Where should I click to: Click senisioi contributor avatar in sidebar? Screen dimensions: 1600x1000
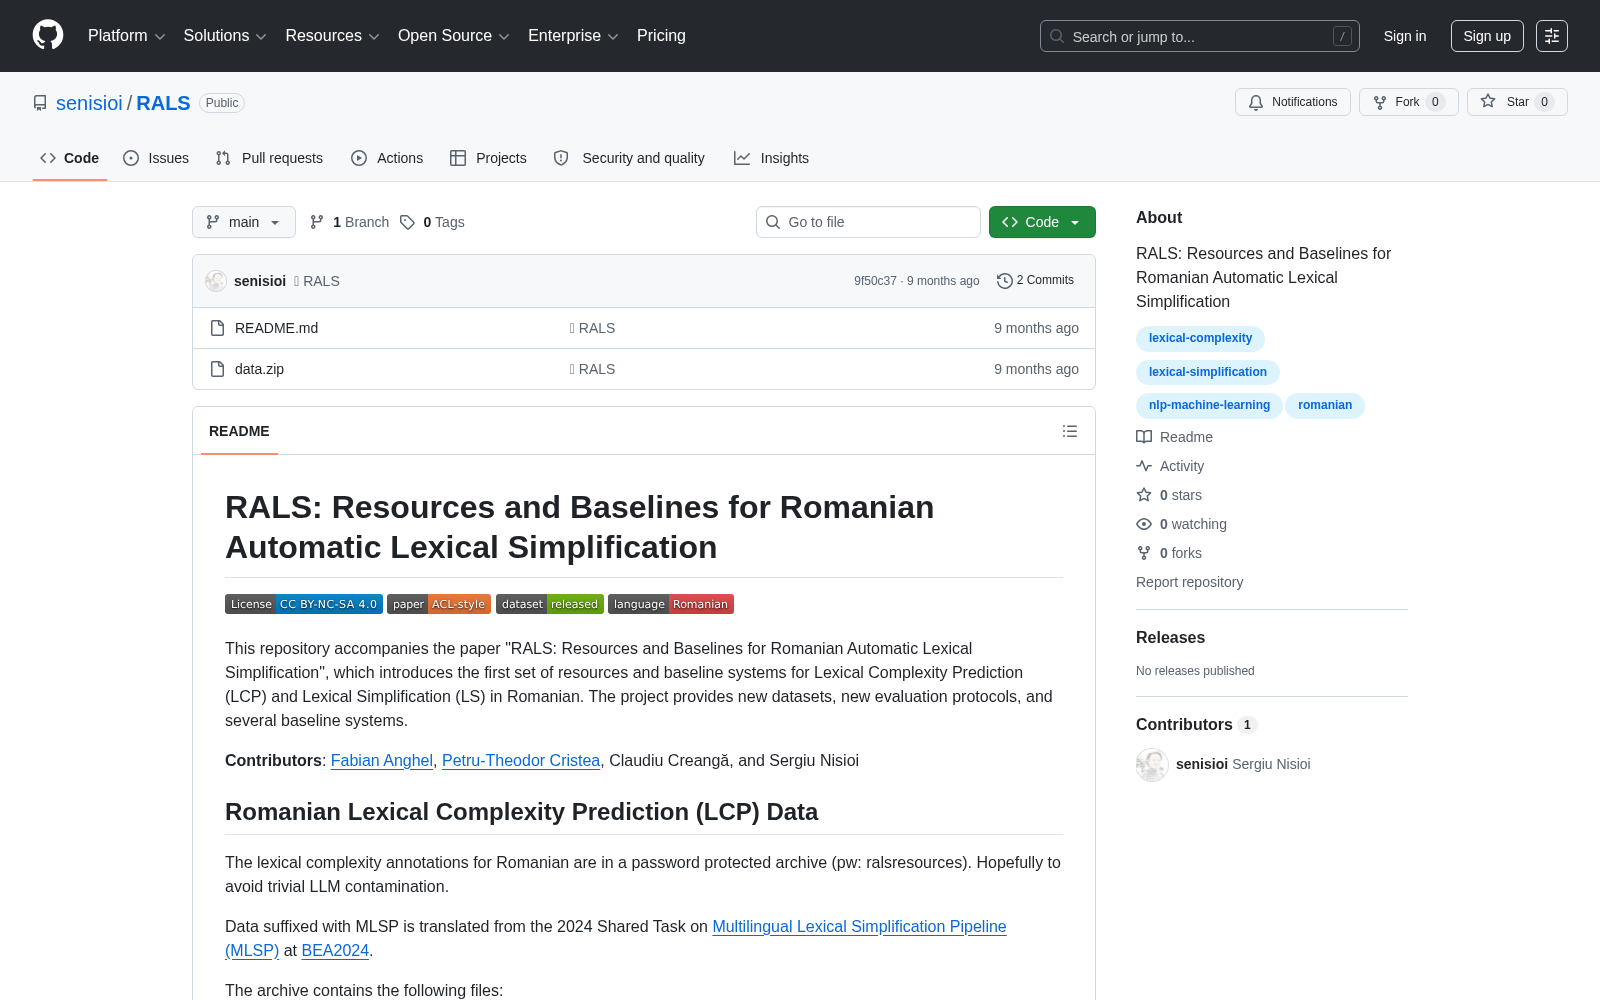[x=1152, y=764]
